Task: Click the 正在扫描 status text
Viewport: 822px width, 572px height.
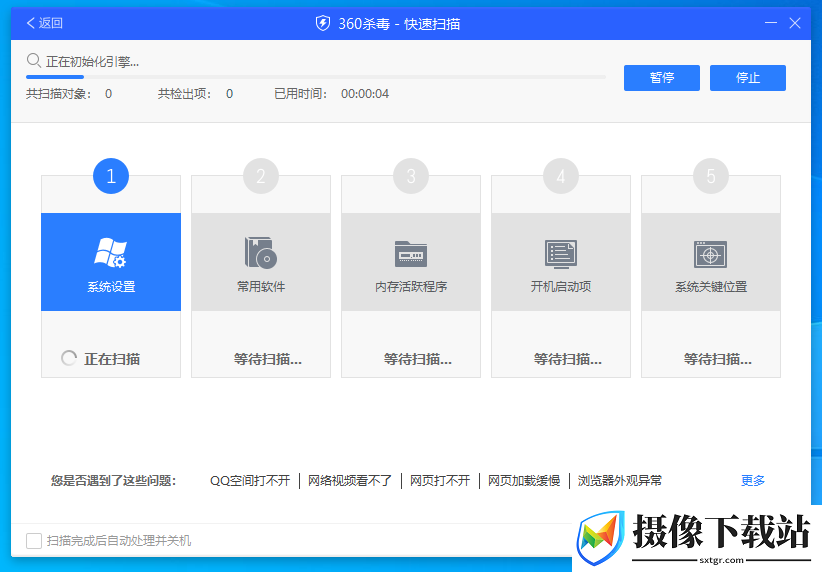Action: click(x=112, y=359)
